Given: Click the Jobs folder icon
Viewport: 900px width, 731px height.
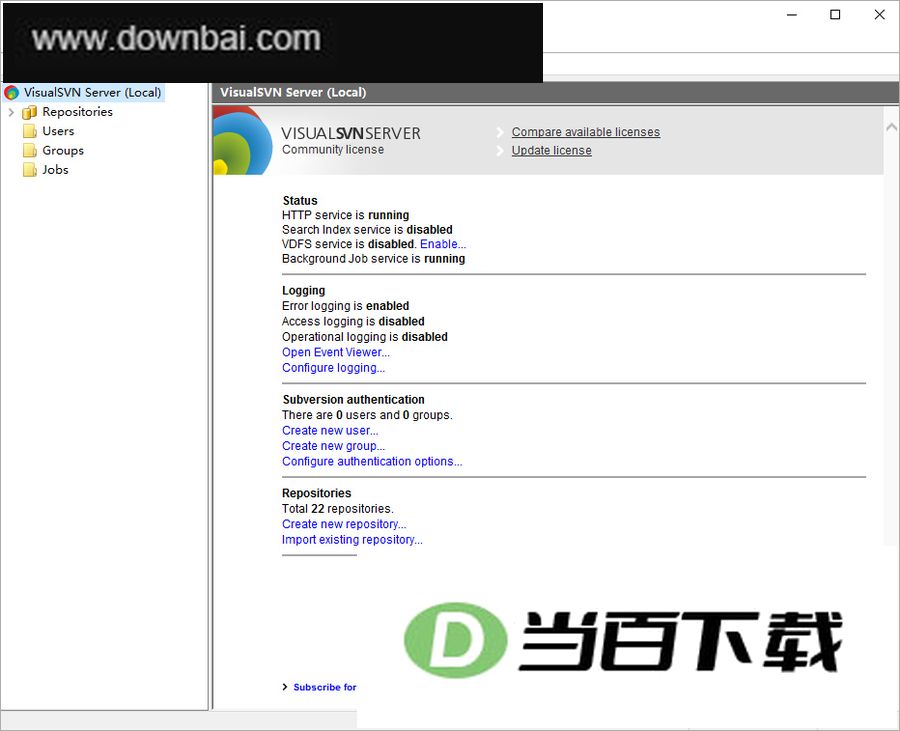Looking at the screenshot, I should point(30,170).
